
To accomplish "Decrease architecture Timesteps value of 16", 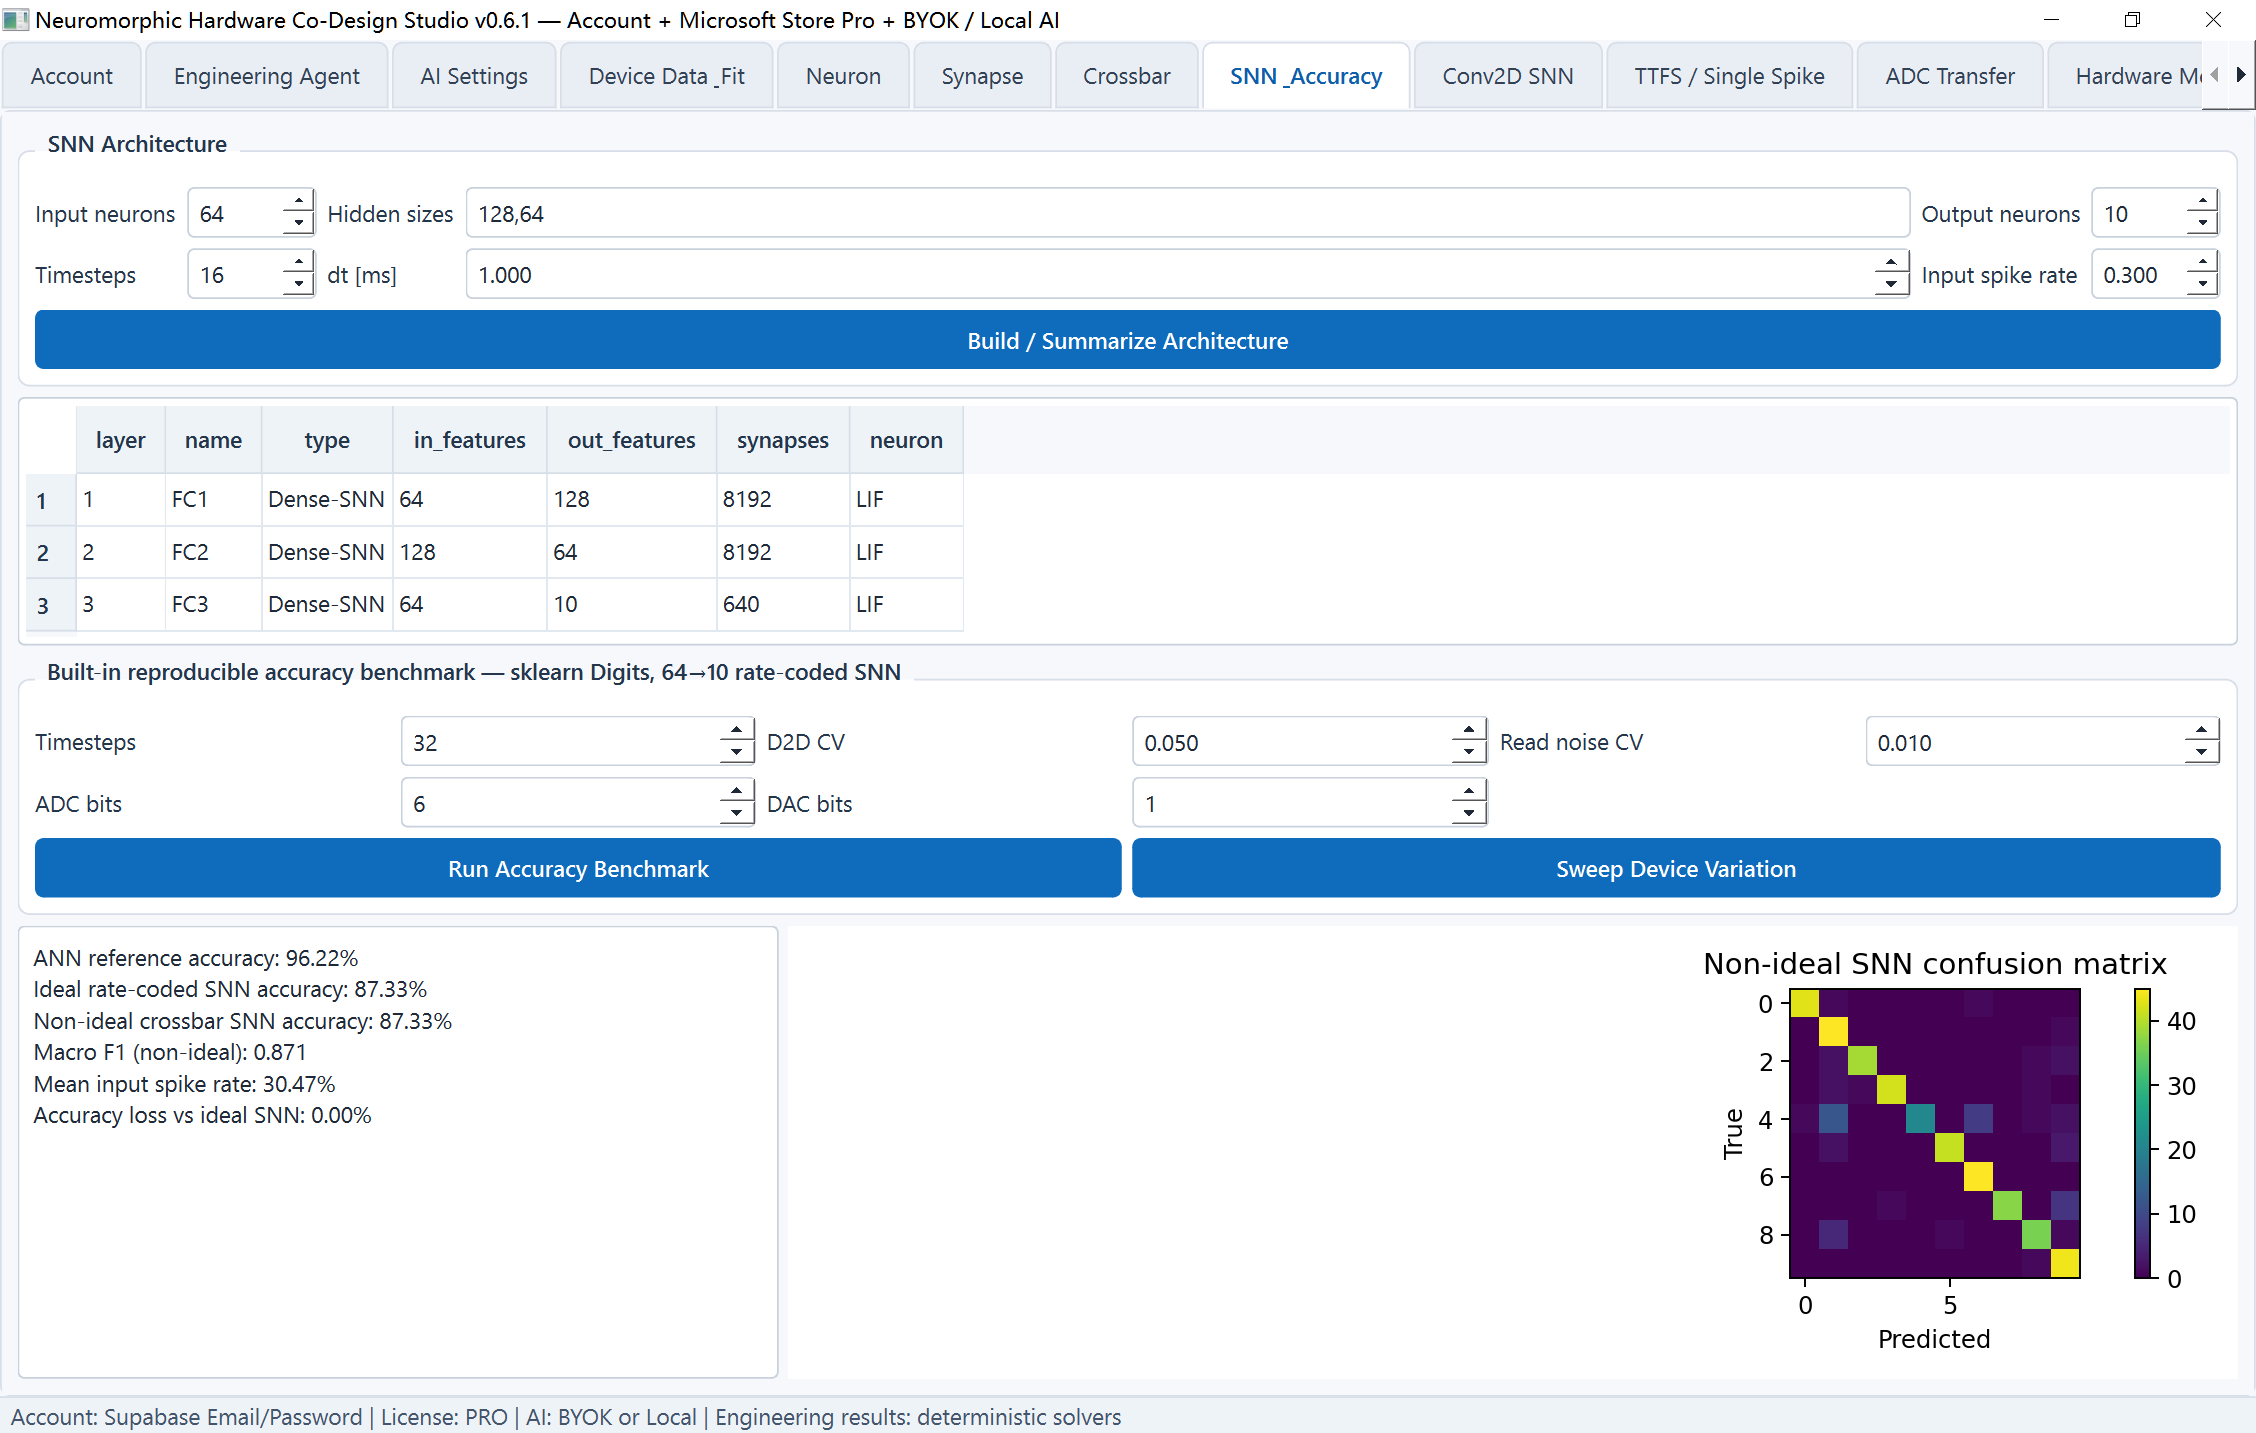I will pos(298,286).
